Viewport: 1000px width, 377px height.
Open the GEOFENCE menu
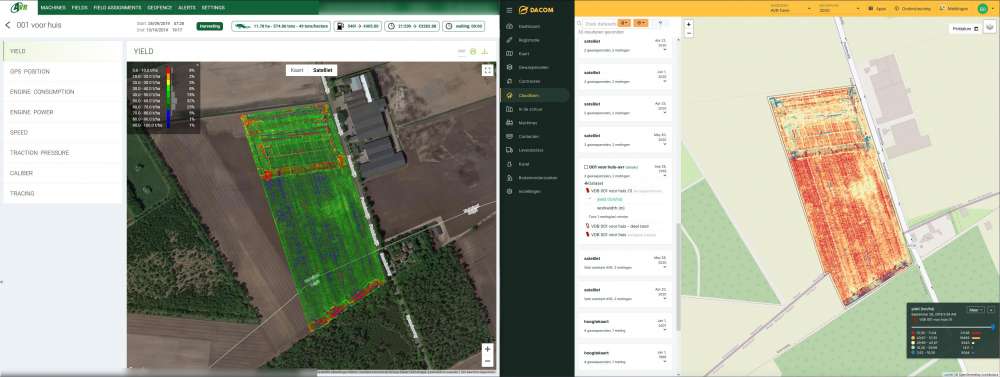159,8
